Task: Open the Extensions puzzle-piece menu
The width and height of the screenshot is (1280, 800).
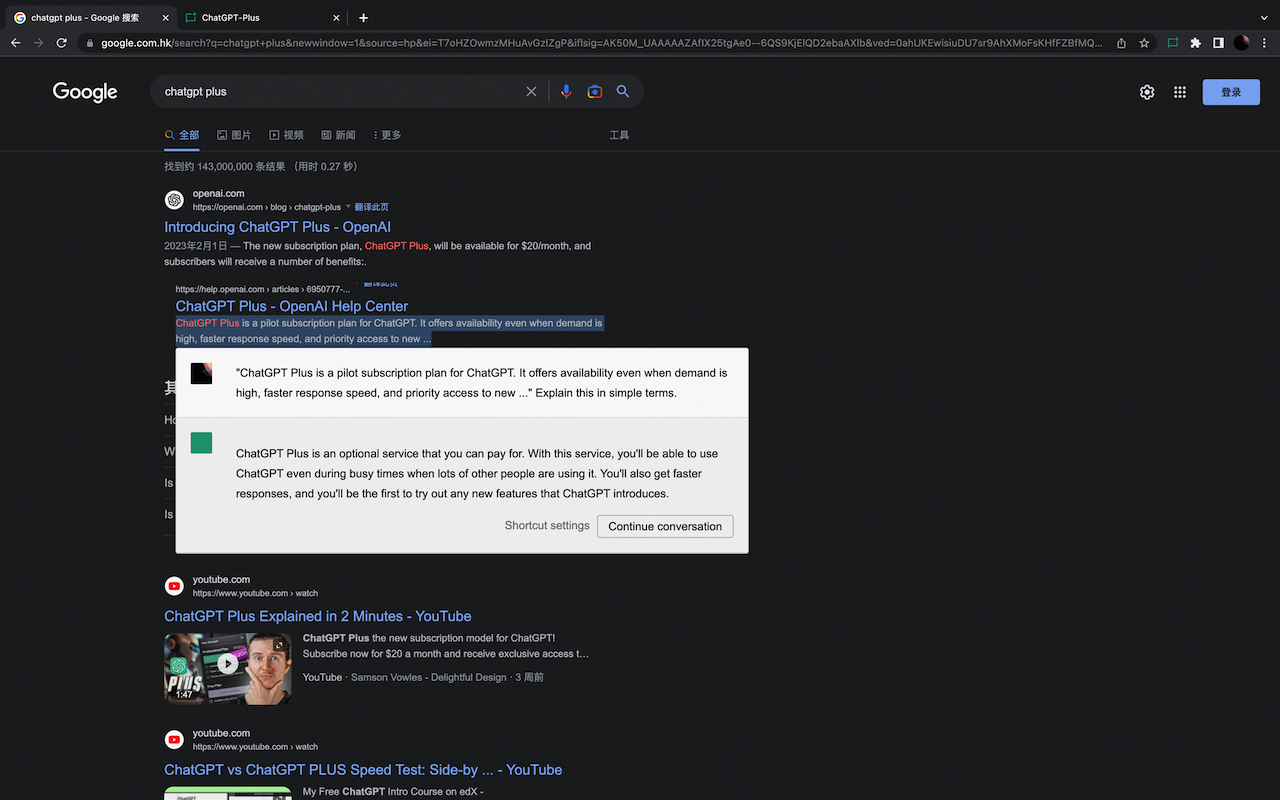Action: click(x=1195, y=43)
